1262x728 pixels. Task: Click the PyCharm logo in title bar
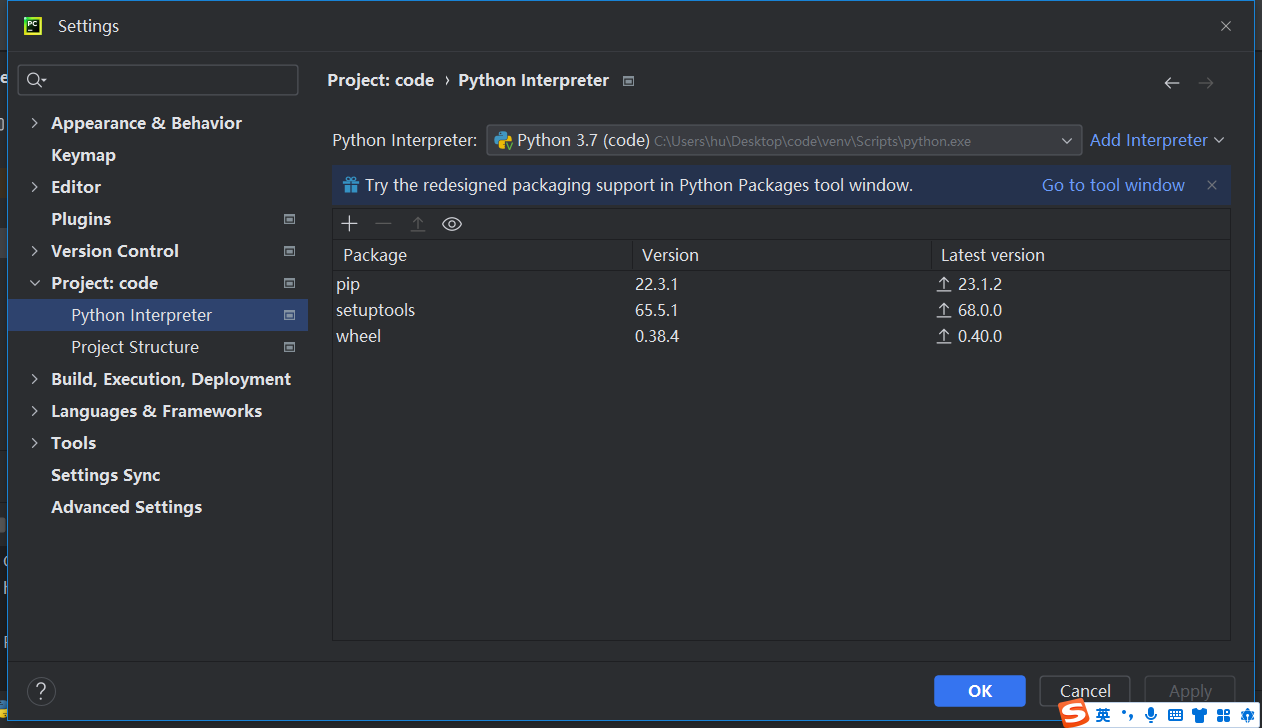click(x=33, y=26)
